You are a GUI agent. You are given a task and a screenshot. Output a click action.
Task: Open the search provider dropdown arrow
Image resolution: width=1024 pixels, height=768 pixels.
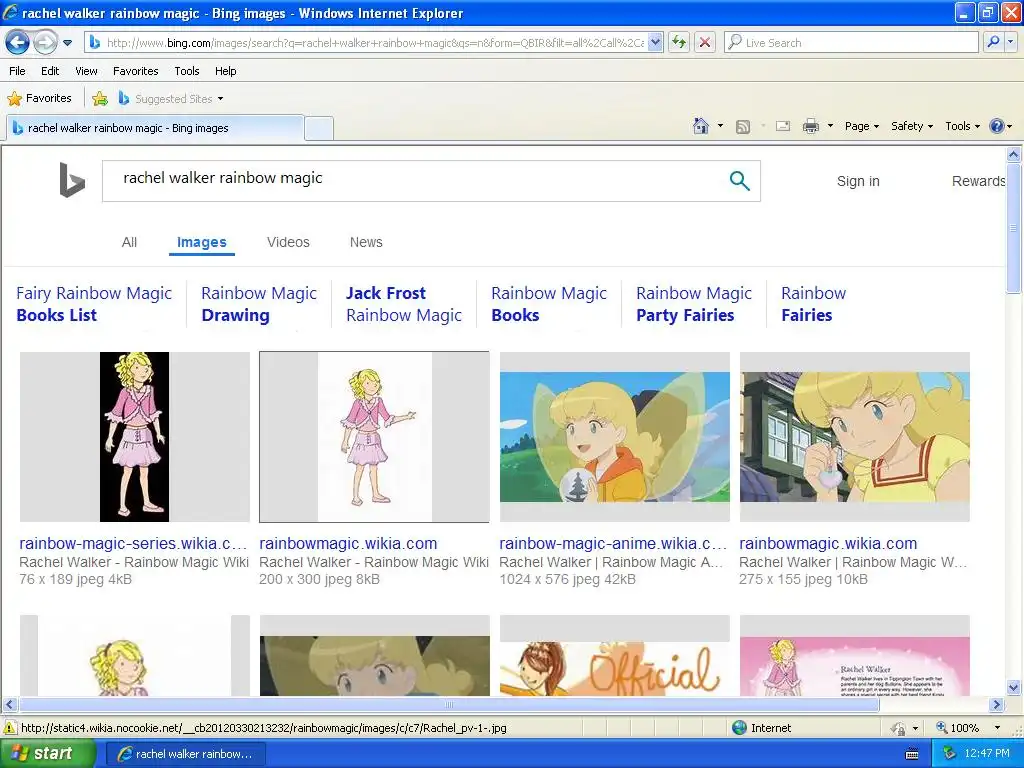point(1010,42)
